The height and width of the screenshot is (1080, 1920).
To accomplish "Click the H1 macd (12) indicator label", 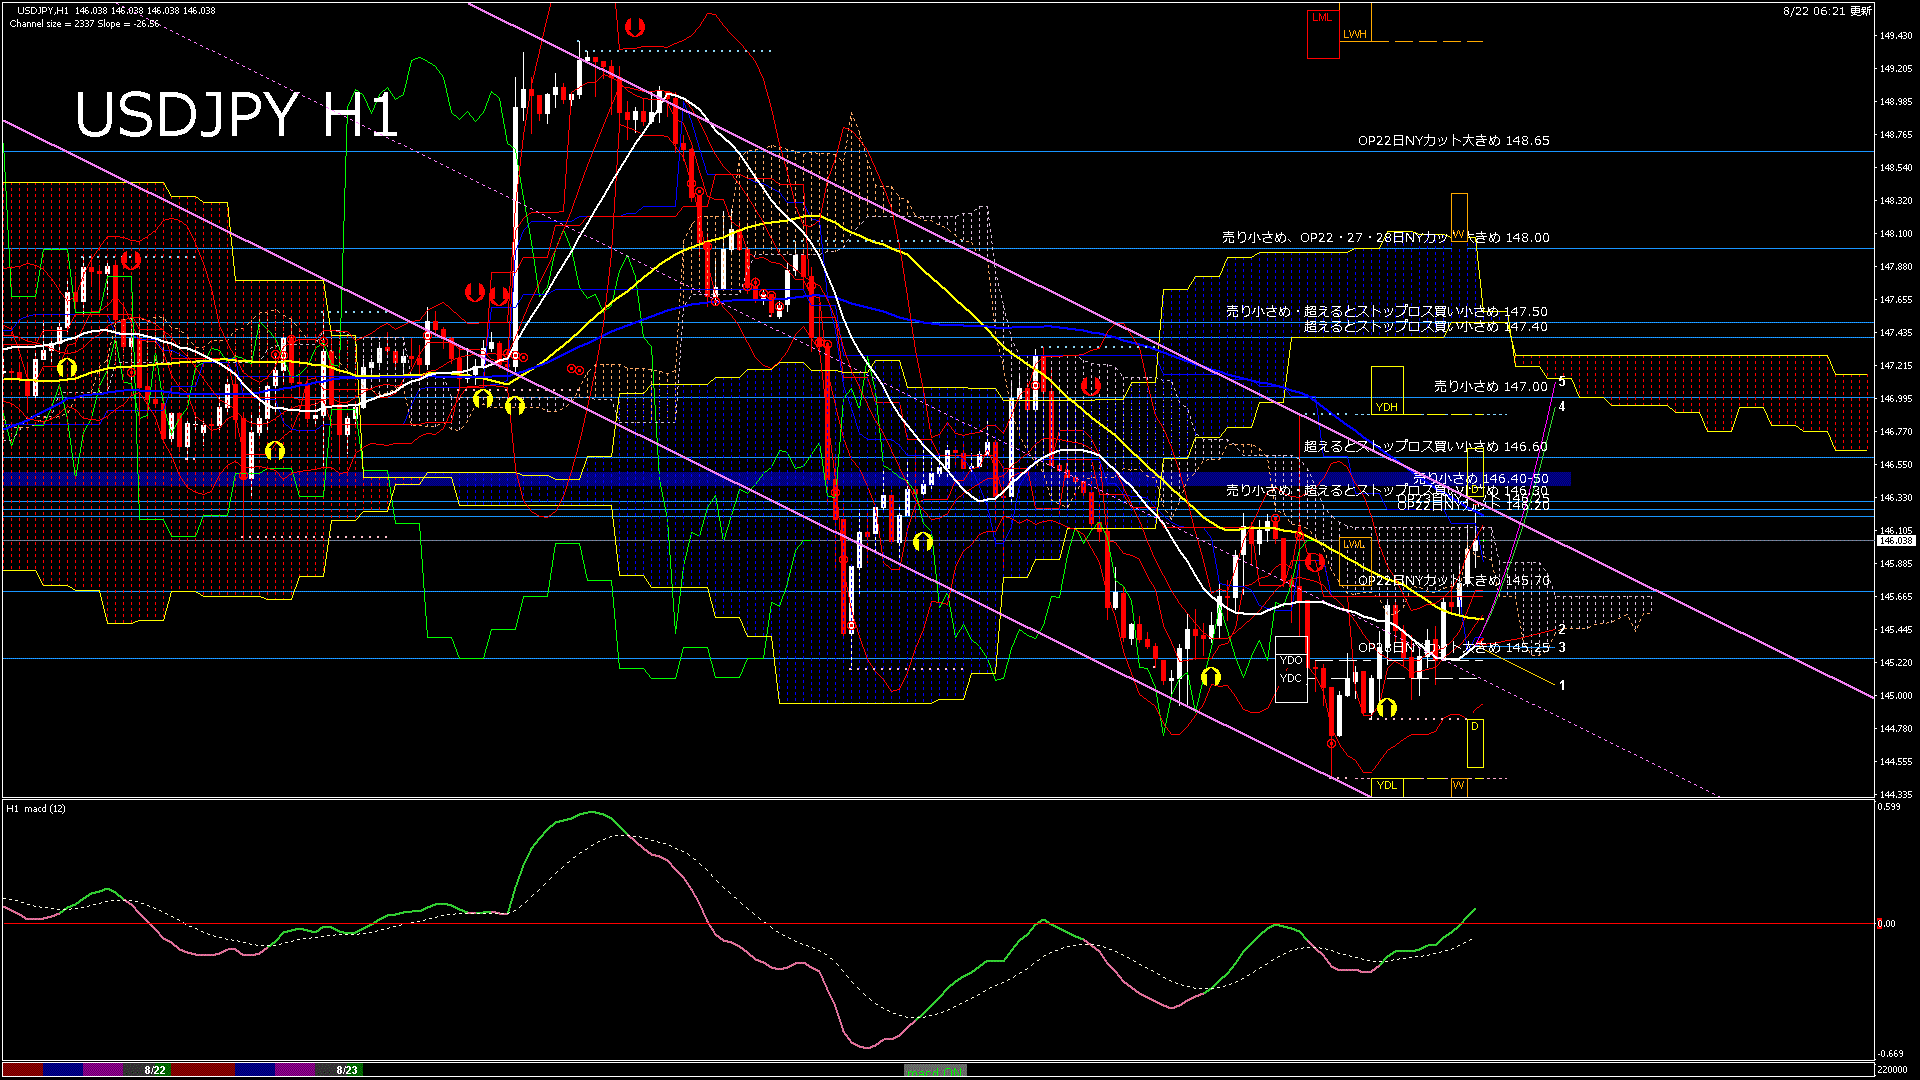I will pyautogui.click(x=37, y=808).
